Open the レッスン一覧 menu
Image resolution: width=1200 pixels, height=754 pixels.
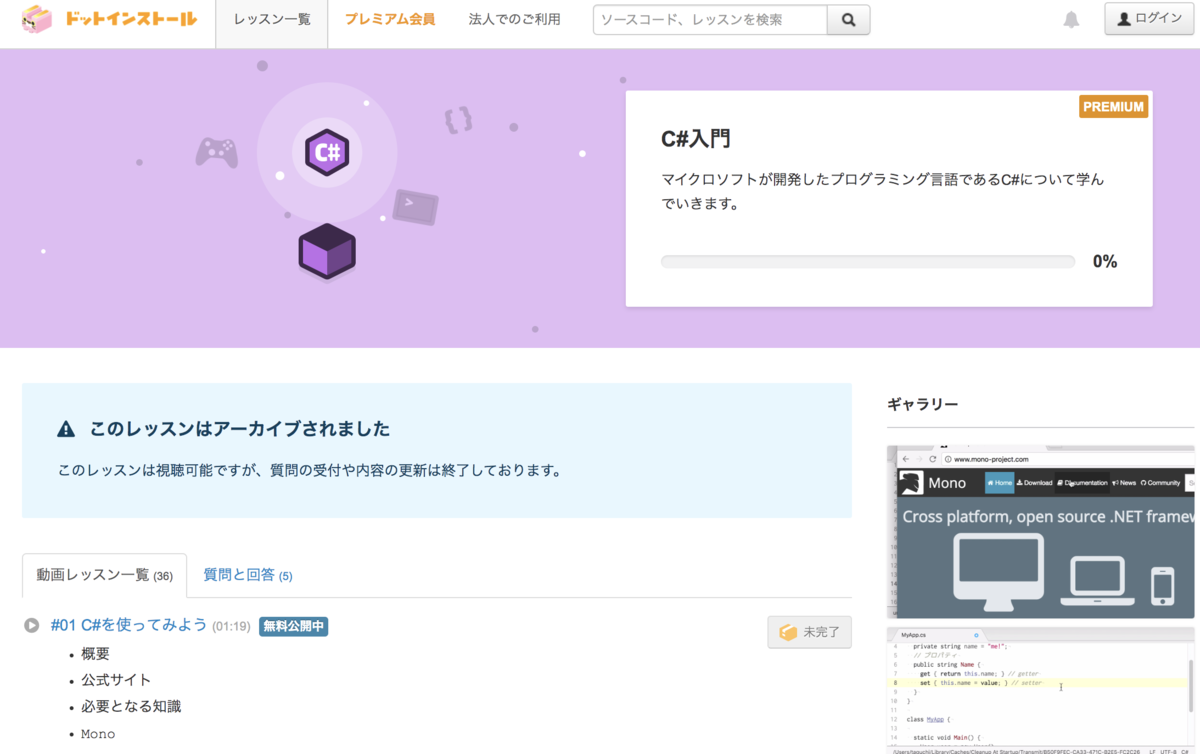point(272,19)
